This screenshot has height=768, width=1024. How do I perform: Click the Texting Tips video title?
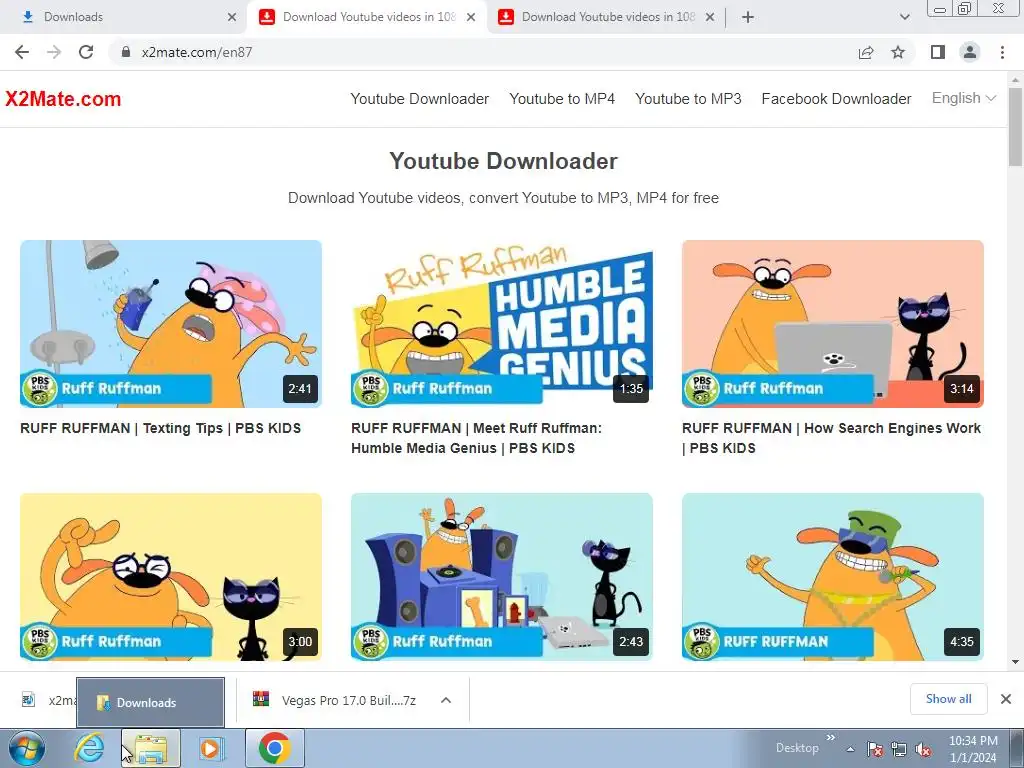coord(161,428)
